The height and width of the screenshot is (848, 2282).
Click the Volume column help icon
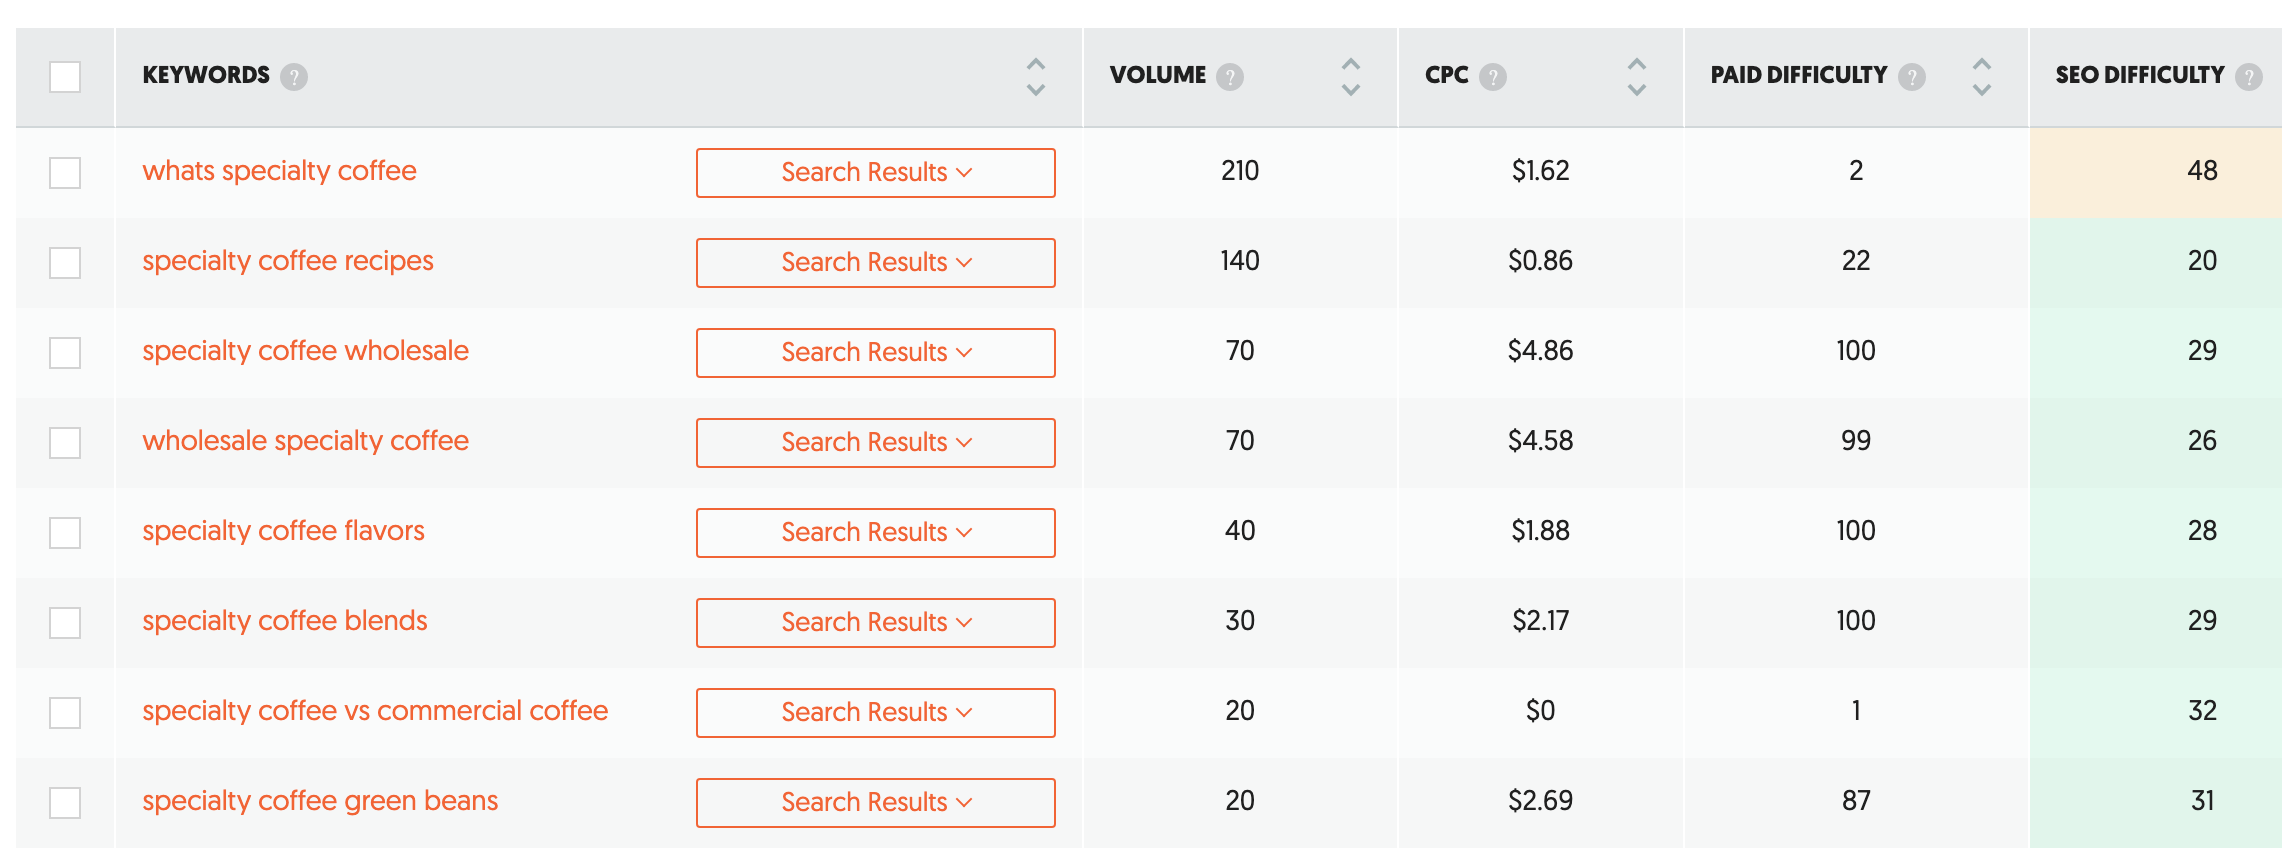pos(1230,77)
